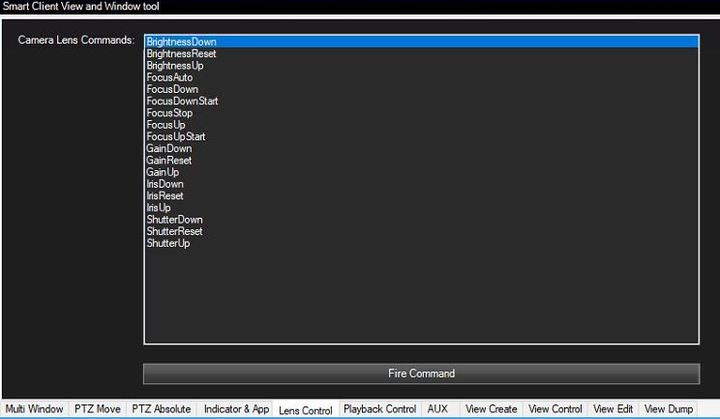Select the FocusAuto lens command
This screenshot has height=419, width=720.
click(170, 77)
